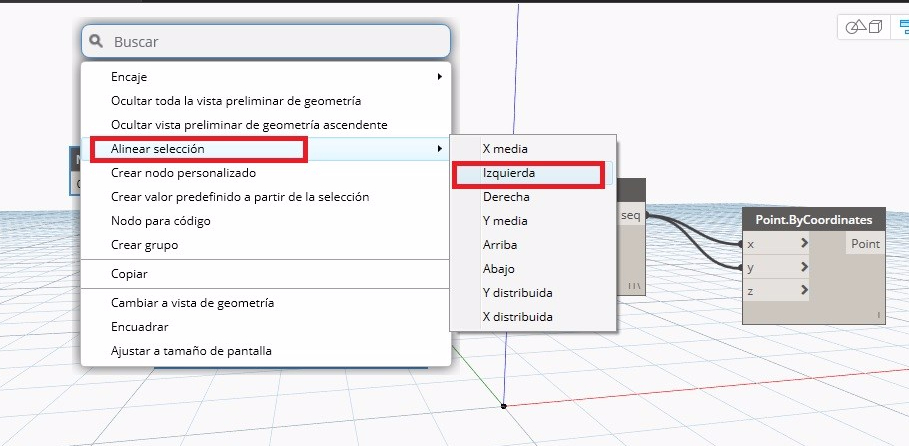Click the Point.ByCoordinates node header
Viewport: 909px width, 446px height.
pos(813,219)
